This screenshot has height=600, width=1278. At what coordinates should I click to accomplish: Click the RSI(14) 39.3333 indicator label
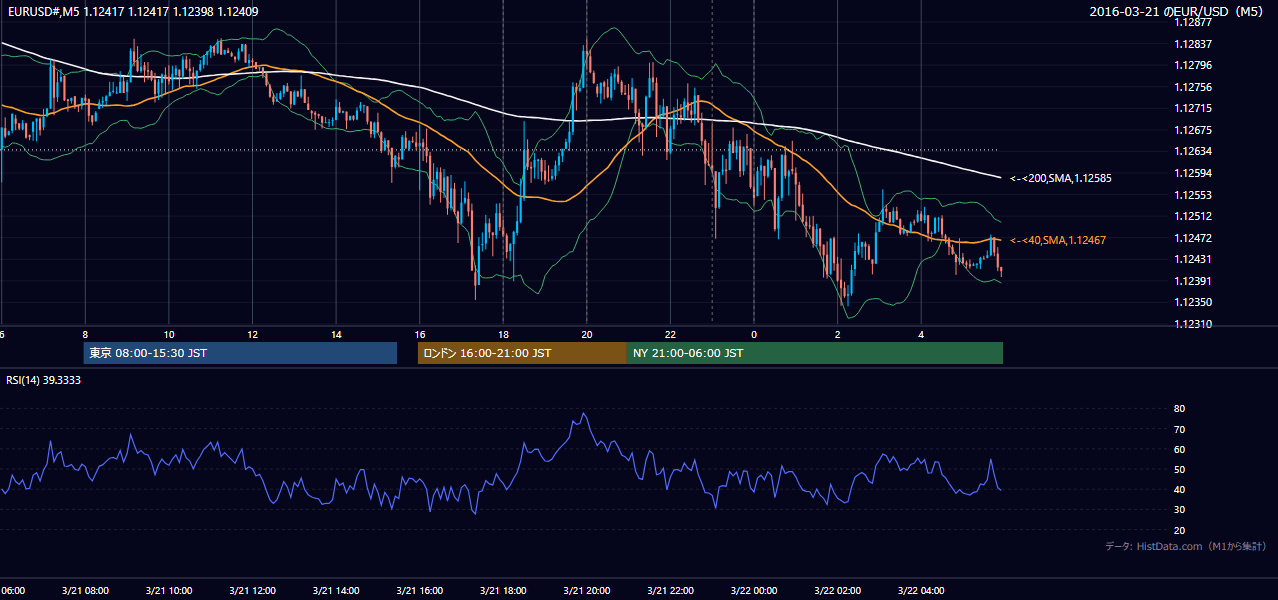pos(44,380)
